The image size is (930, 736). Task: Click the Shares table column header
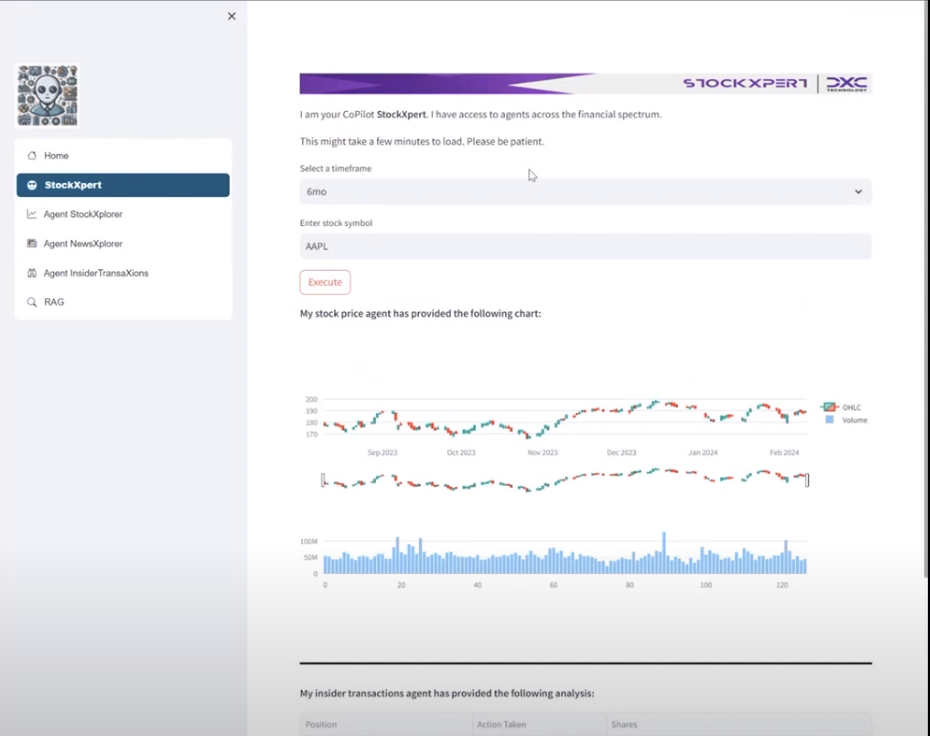point(738,724)
